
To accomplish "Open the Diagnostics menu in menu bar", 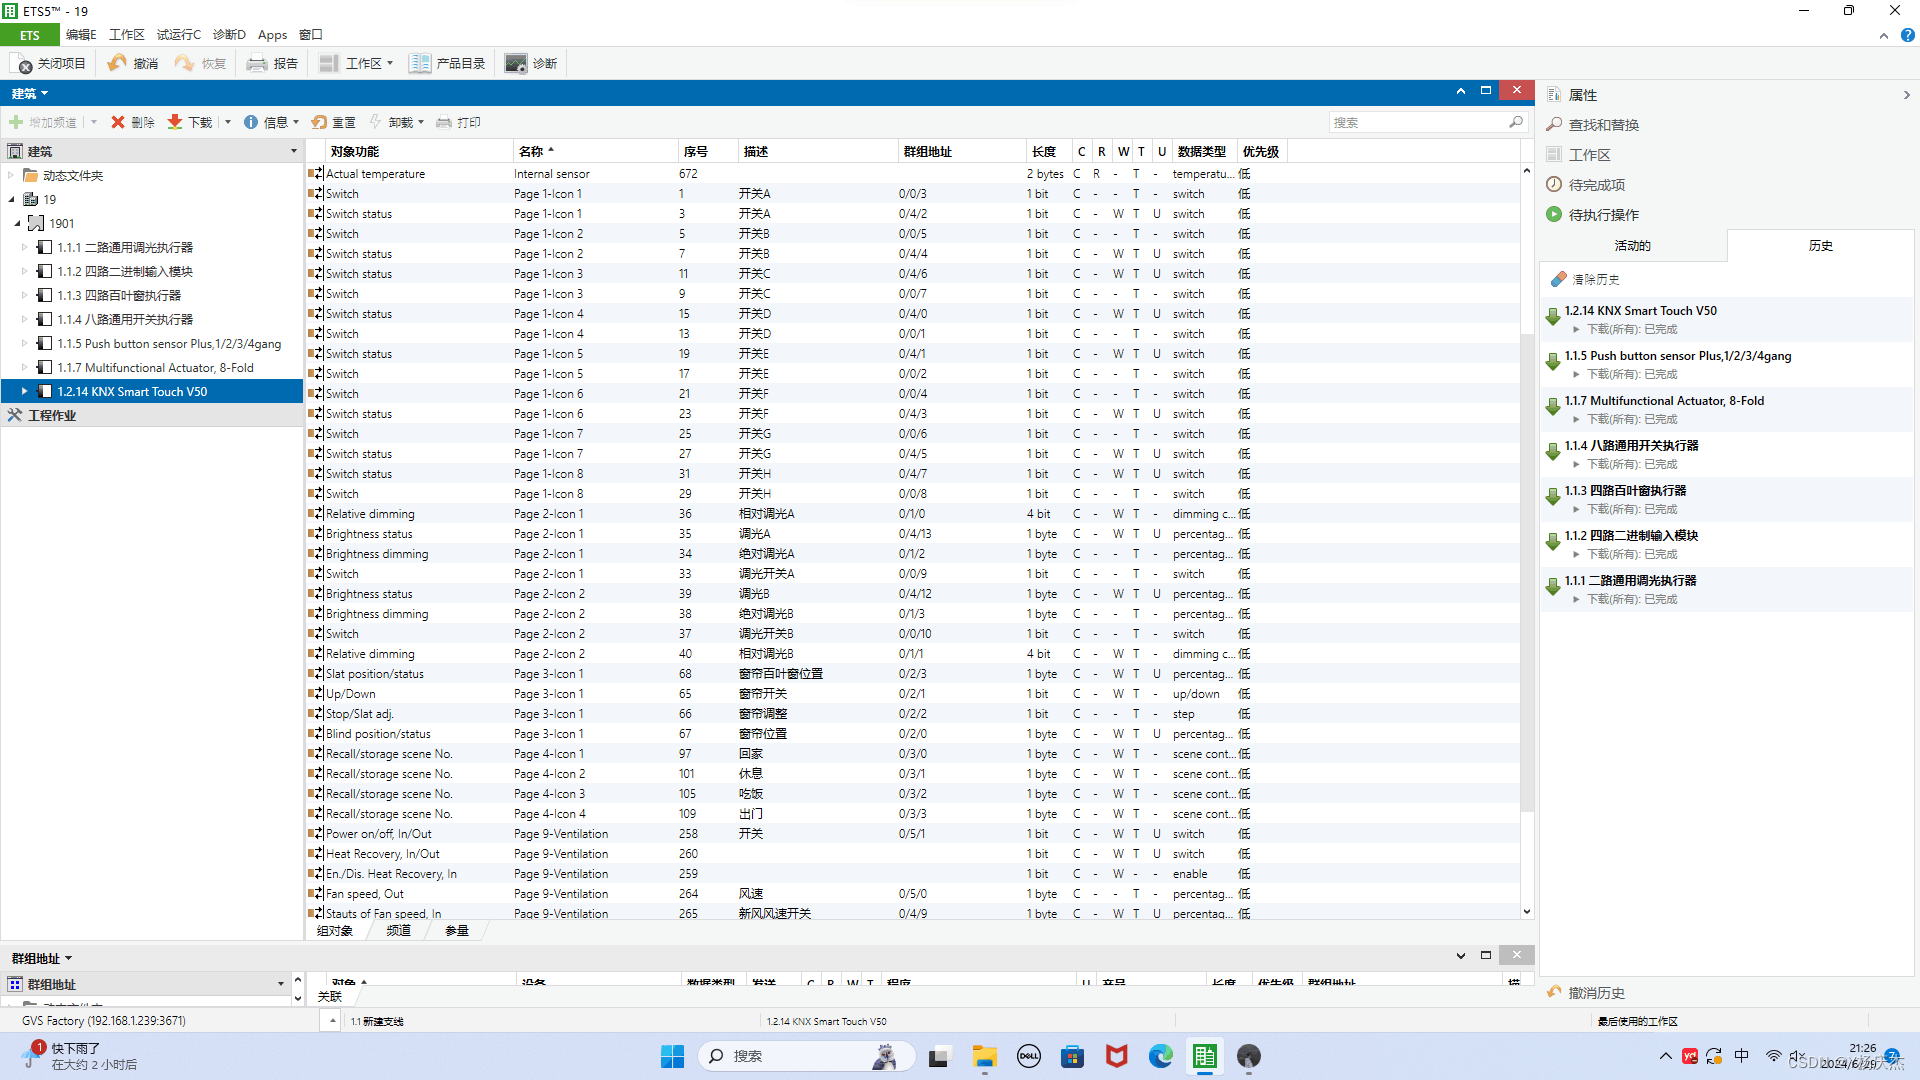I will (228, 34).
